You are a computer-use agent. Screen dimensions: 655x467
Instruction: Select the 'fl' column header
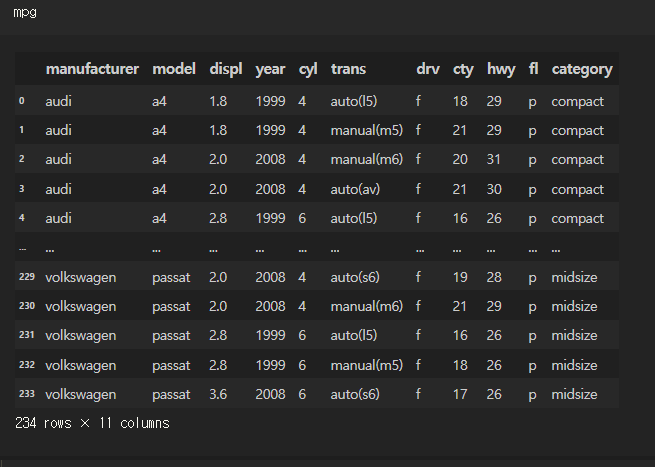coord(533,69)
